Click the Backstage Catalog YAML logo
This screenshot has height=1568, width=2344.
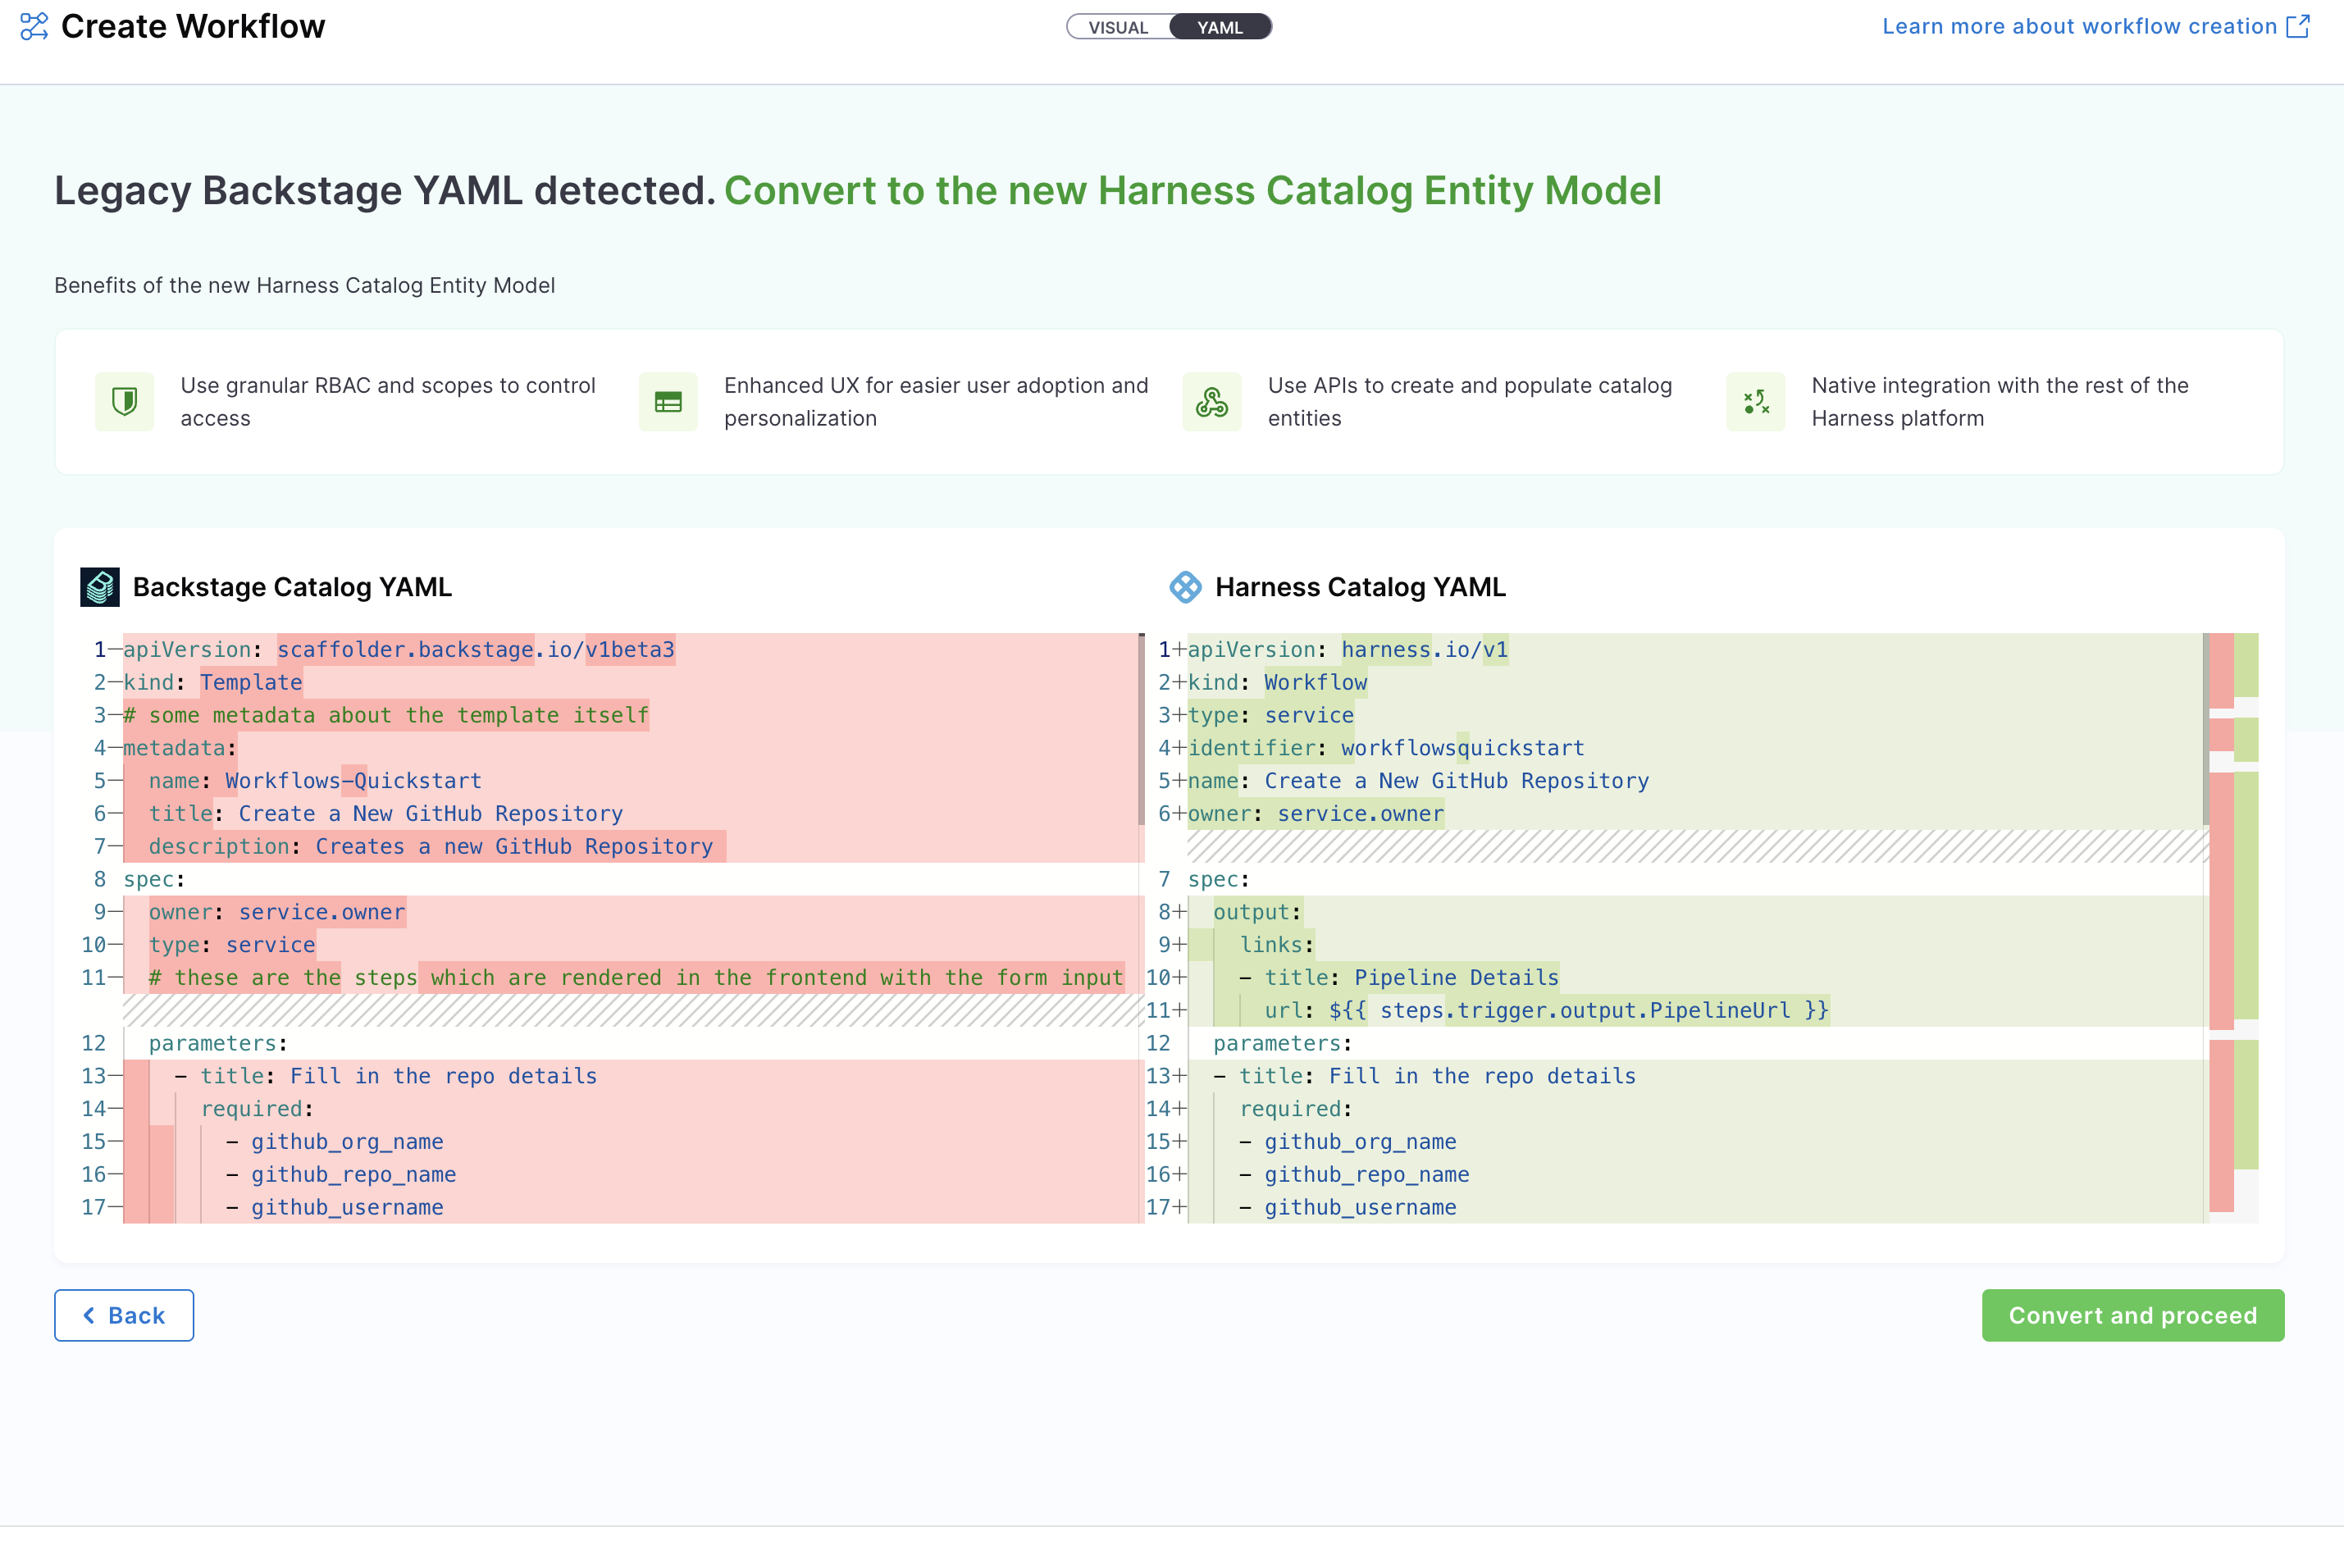pos(100,587)
